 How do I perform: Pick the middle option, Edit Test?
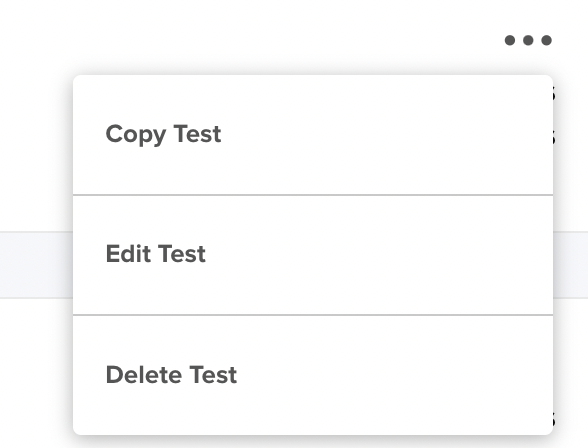313,255
